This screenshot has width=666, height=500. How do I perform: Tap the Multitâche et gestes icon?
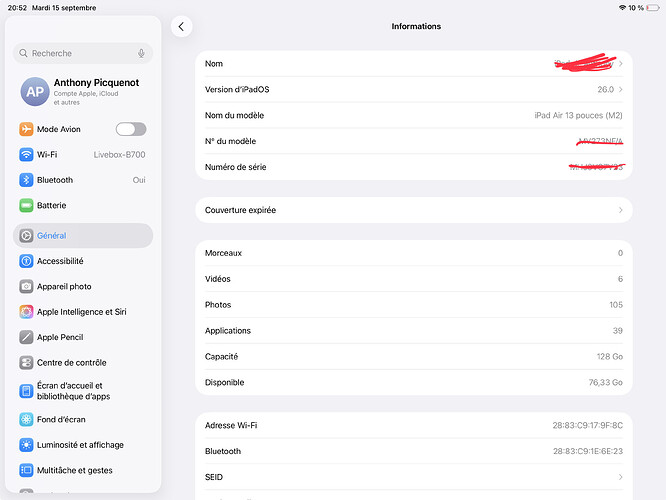coord(26,470)
